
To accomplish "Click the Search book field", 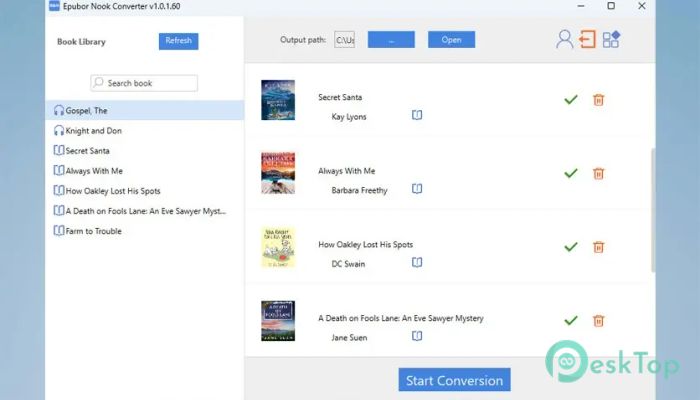I will click(144, 83).
